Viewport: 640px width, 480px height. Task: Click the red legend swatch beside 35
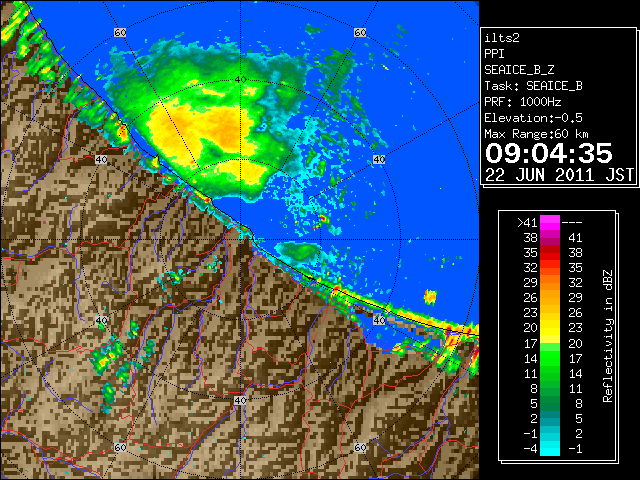[549, 253]
